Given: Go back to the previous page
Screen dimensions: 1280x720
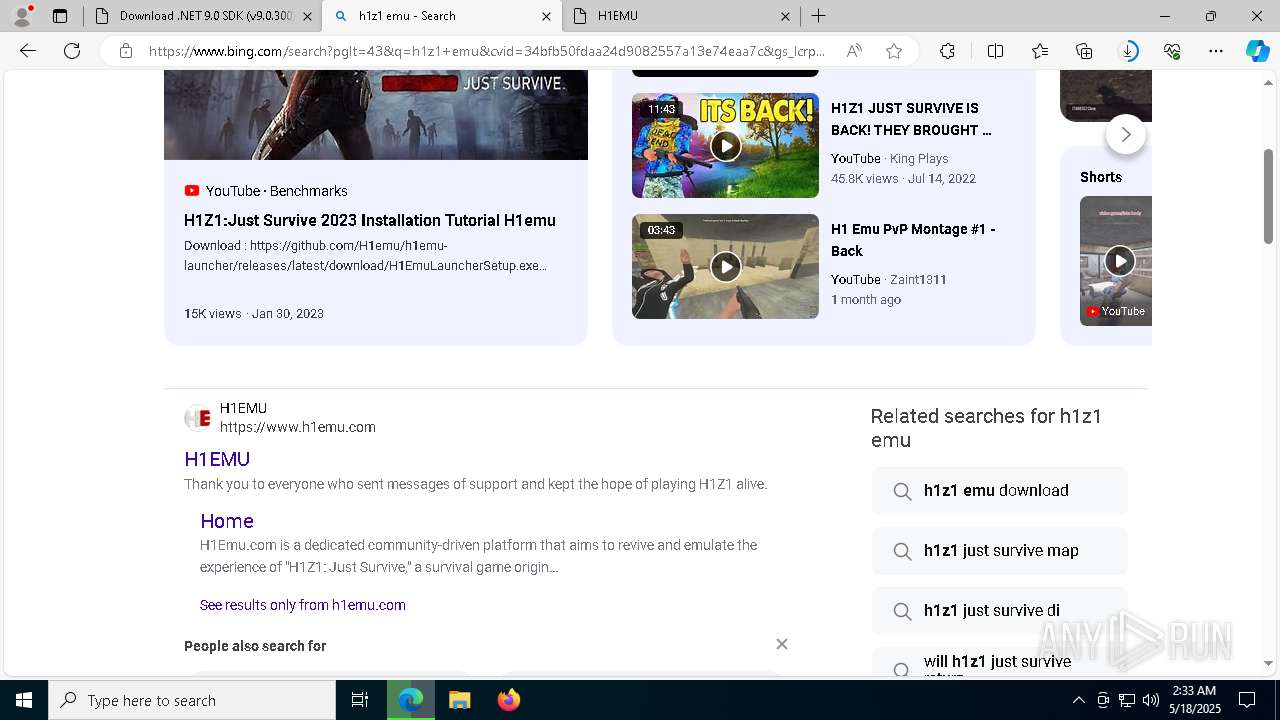Looking at the screenshot, I should (28, 51).
